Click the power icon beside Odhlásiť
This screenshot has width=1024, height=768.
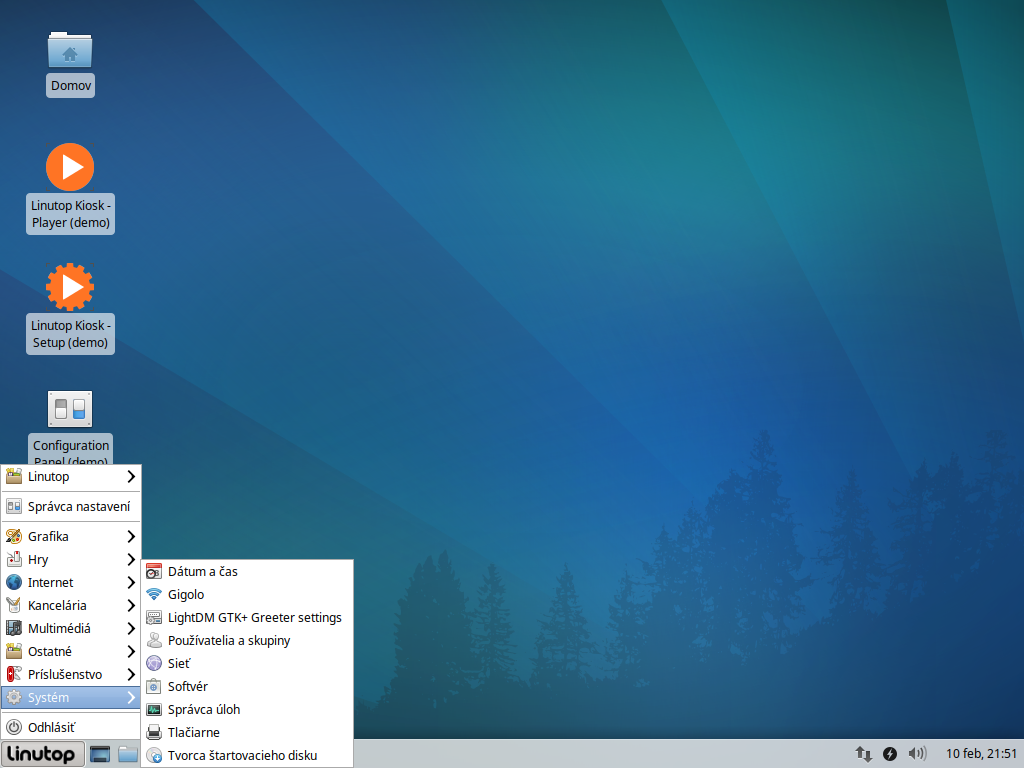14,728
